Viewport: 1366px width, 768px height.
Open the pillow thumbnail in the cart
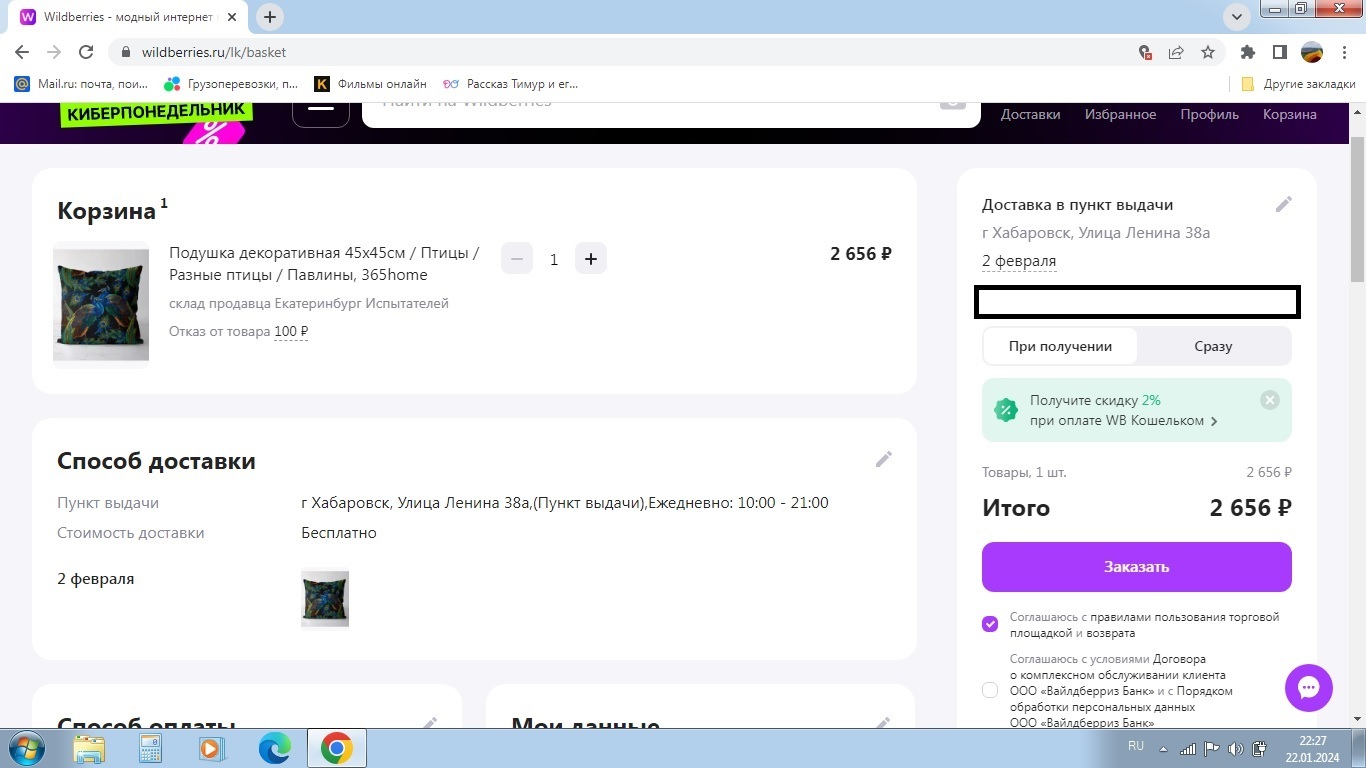[101, 304]
